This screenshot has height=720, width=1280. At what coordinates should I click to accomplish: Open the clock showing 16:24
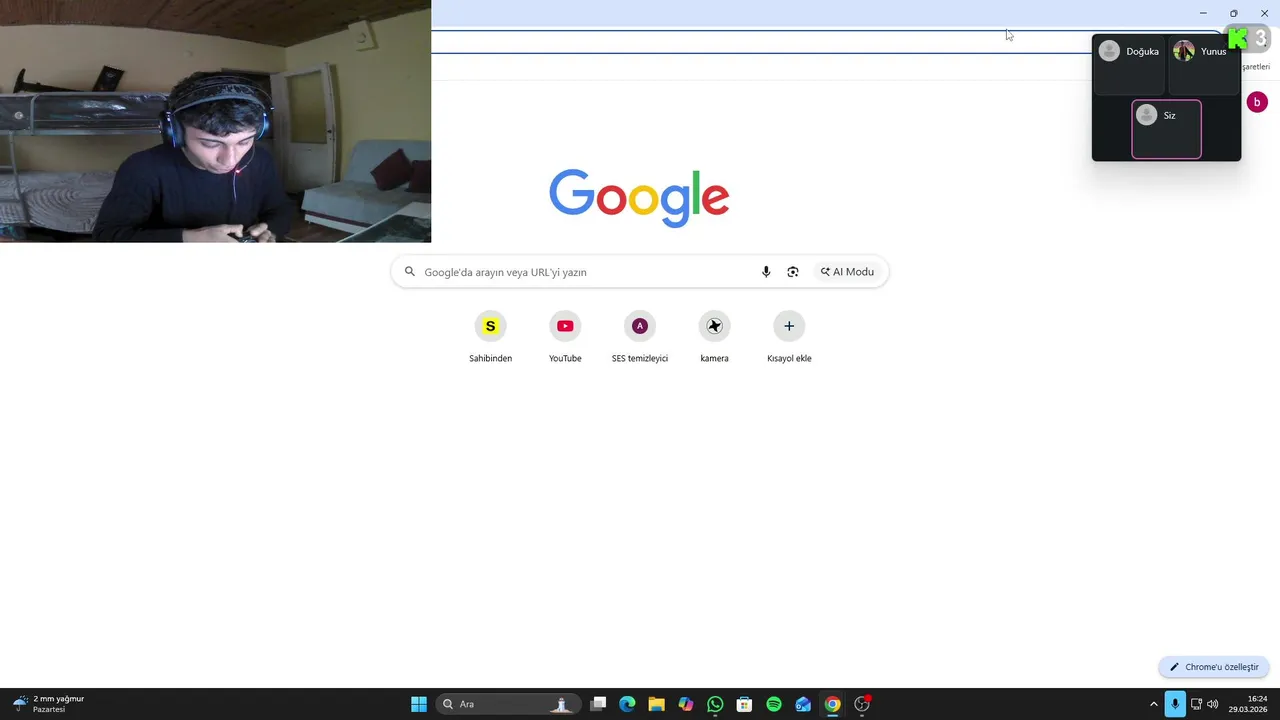click(x=1248, y=704)
